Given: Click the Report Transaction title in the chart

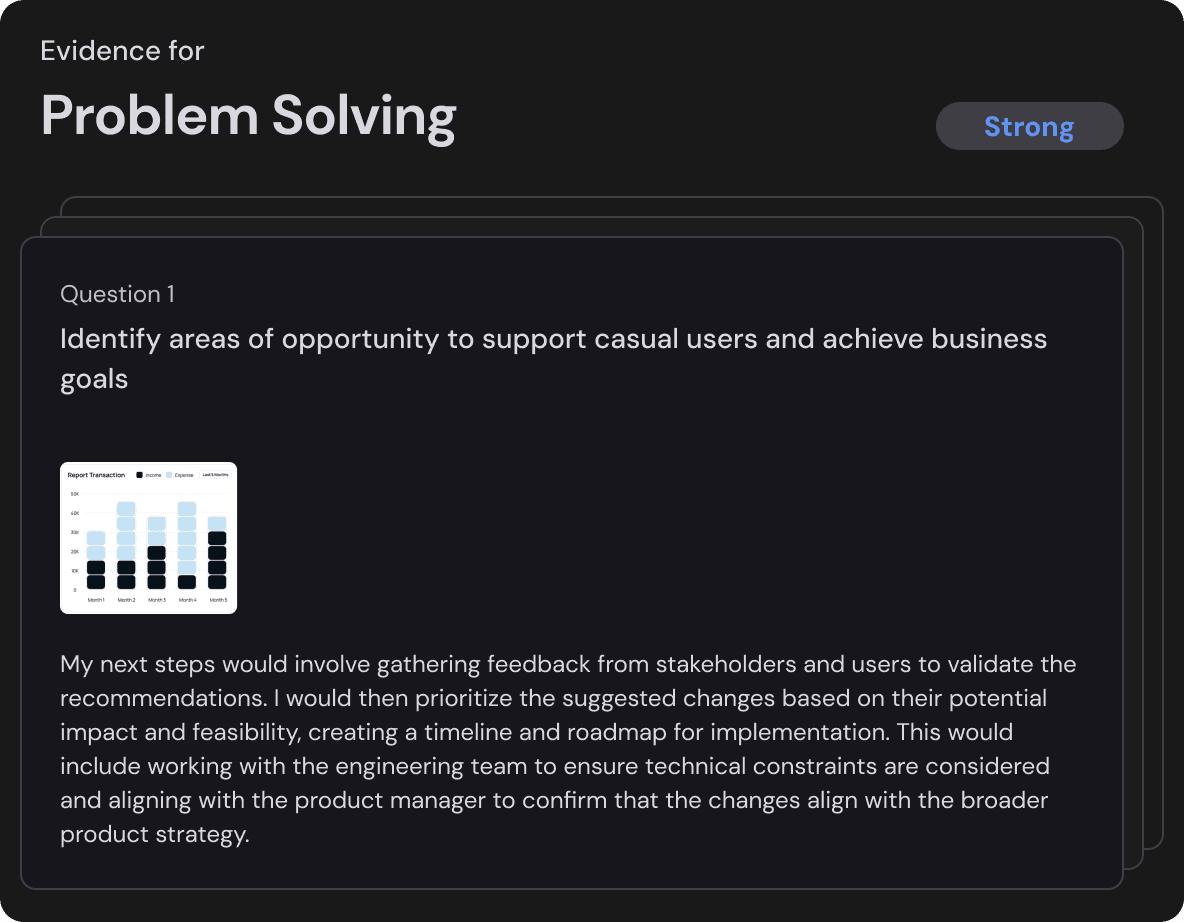Looking at the screenshot, I should (x=96, y=475).
